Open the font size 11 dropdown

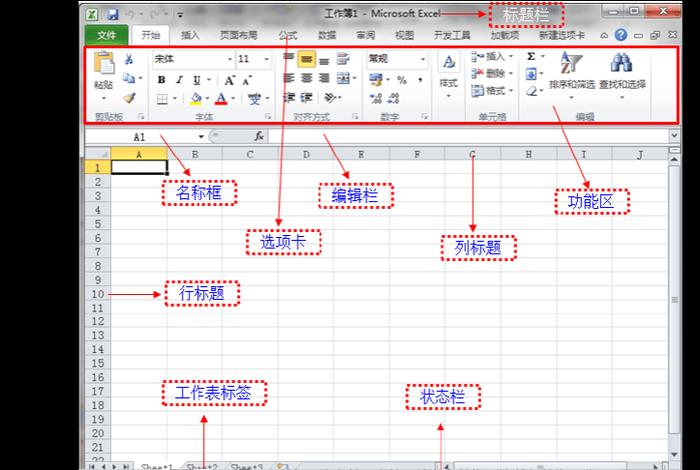pyautogui.click(x=267, y=59)
